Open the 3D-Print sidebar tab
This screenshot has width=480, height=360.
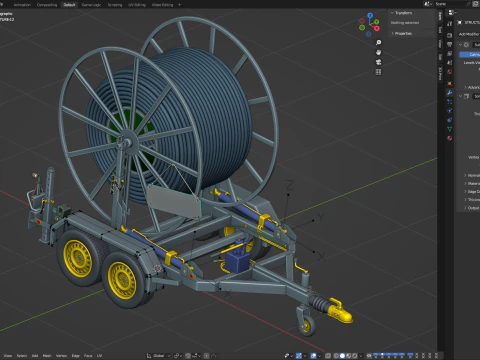pos(440,74)
